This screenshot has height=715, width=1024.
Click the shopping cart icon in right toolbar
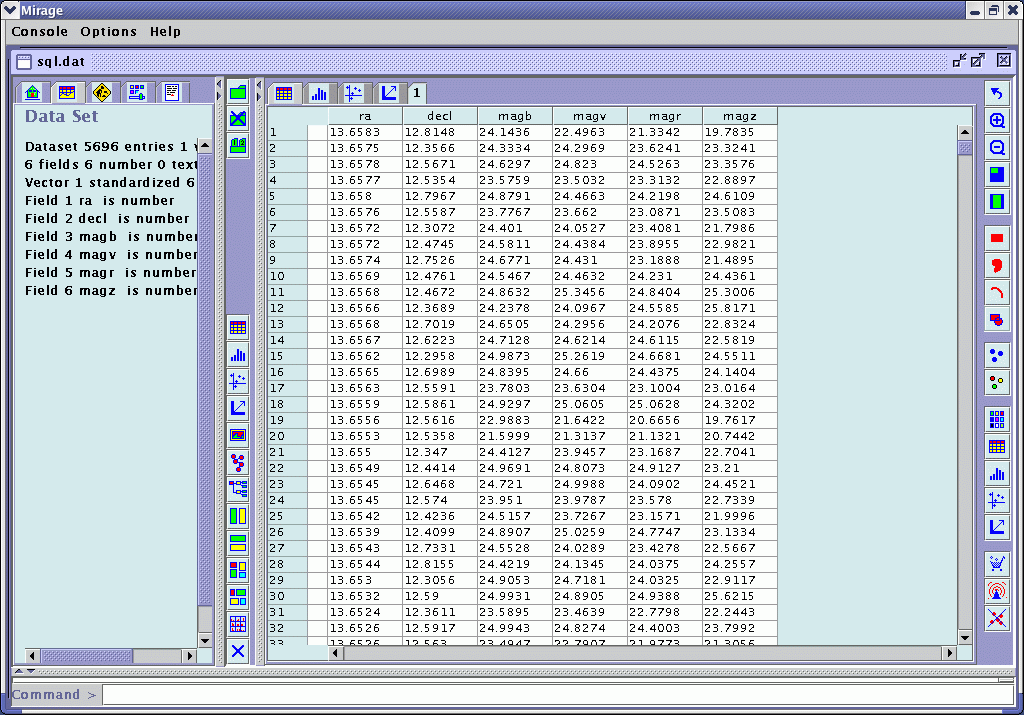point(997,564)
